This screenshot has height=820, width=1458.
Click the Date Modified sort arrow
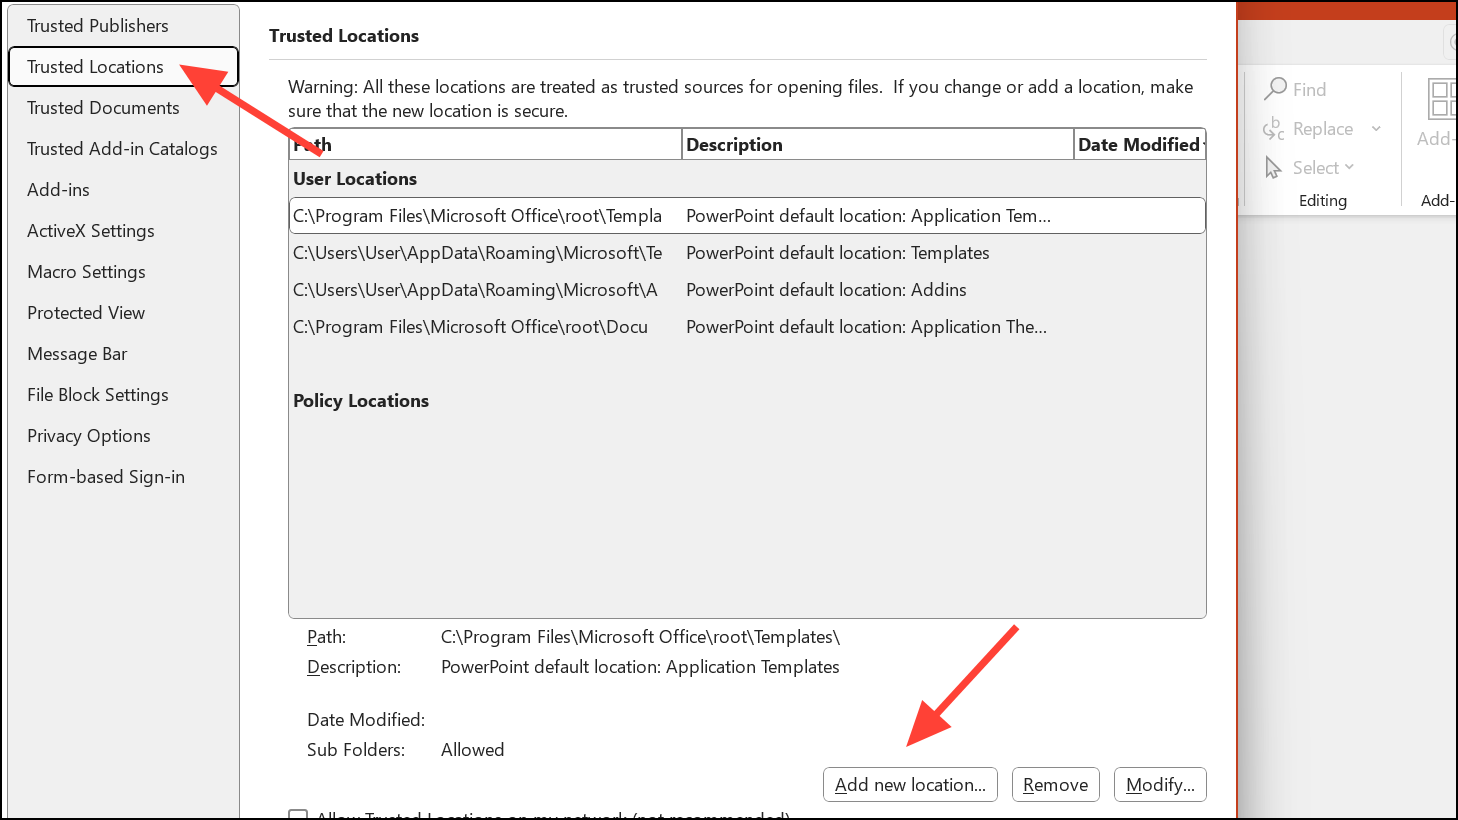pos(1202,145)
